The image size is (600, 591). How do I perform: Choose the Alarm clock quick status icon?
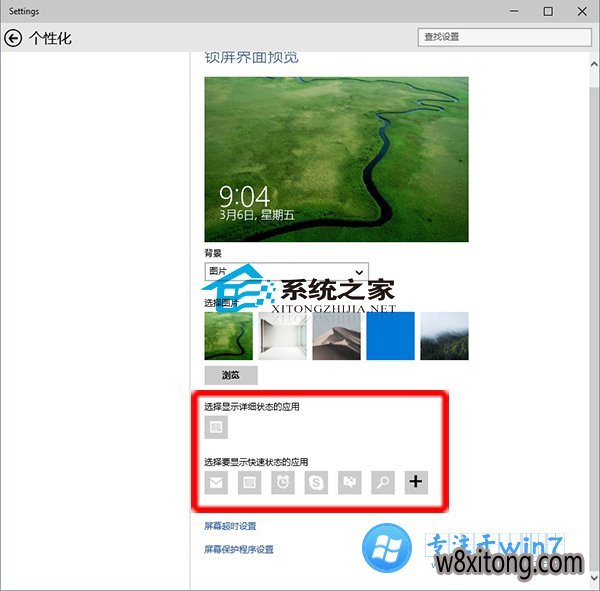(283, 482)
